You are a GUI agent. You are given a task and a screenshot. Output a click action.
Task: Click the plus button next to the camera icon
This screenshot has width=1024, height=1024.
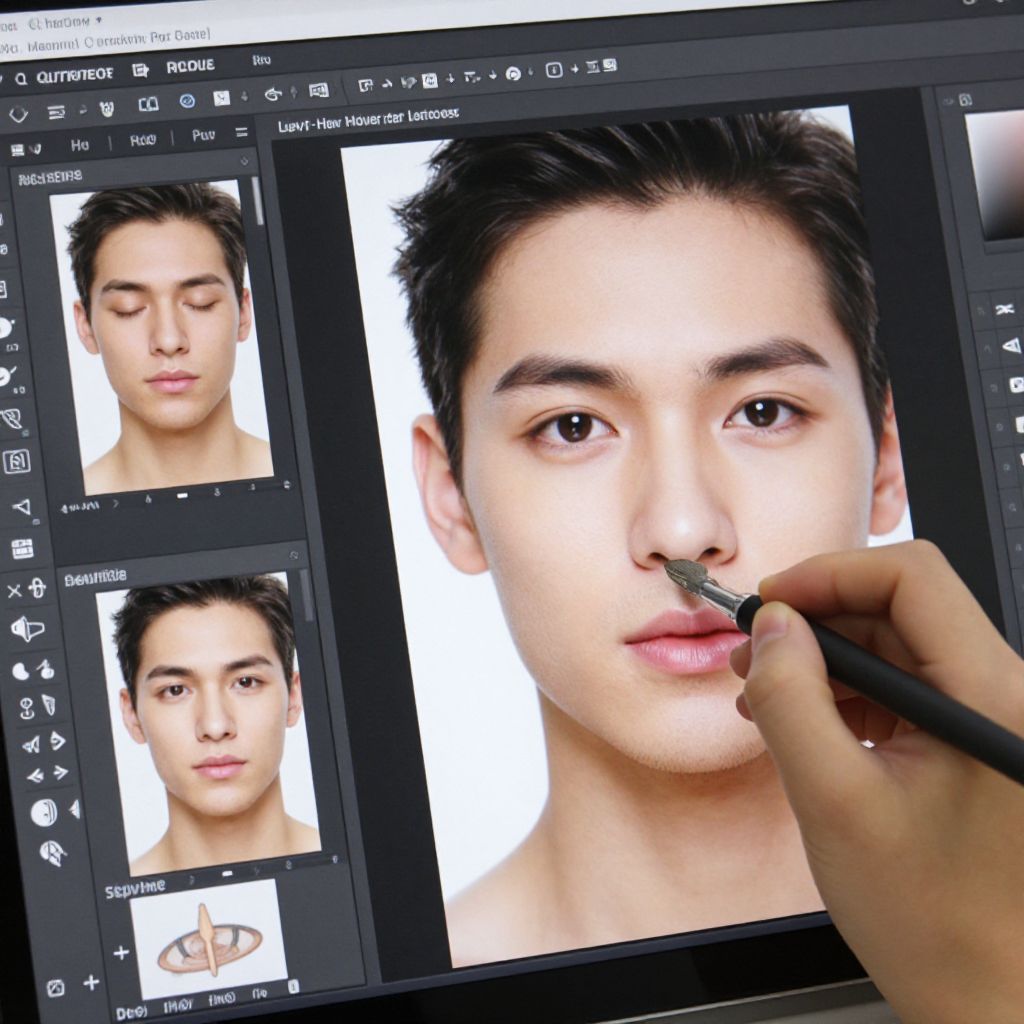91,983
